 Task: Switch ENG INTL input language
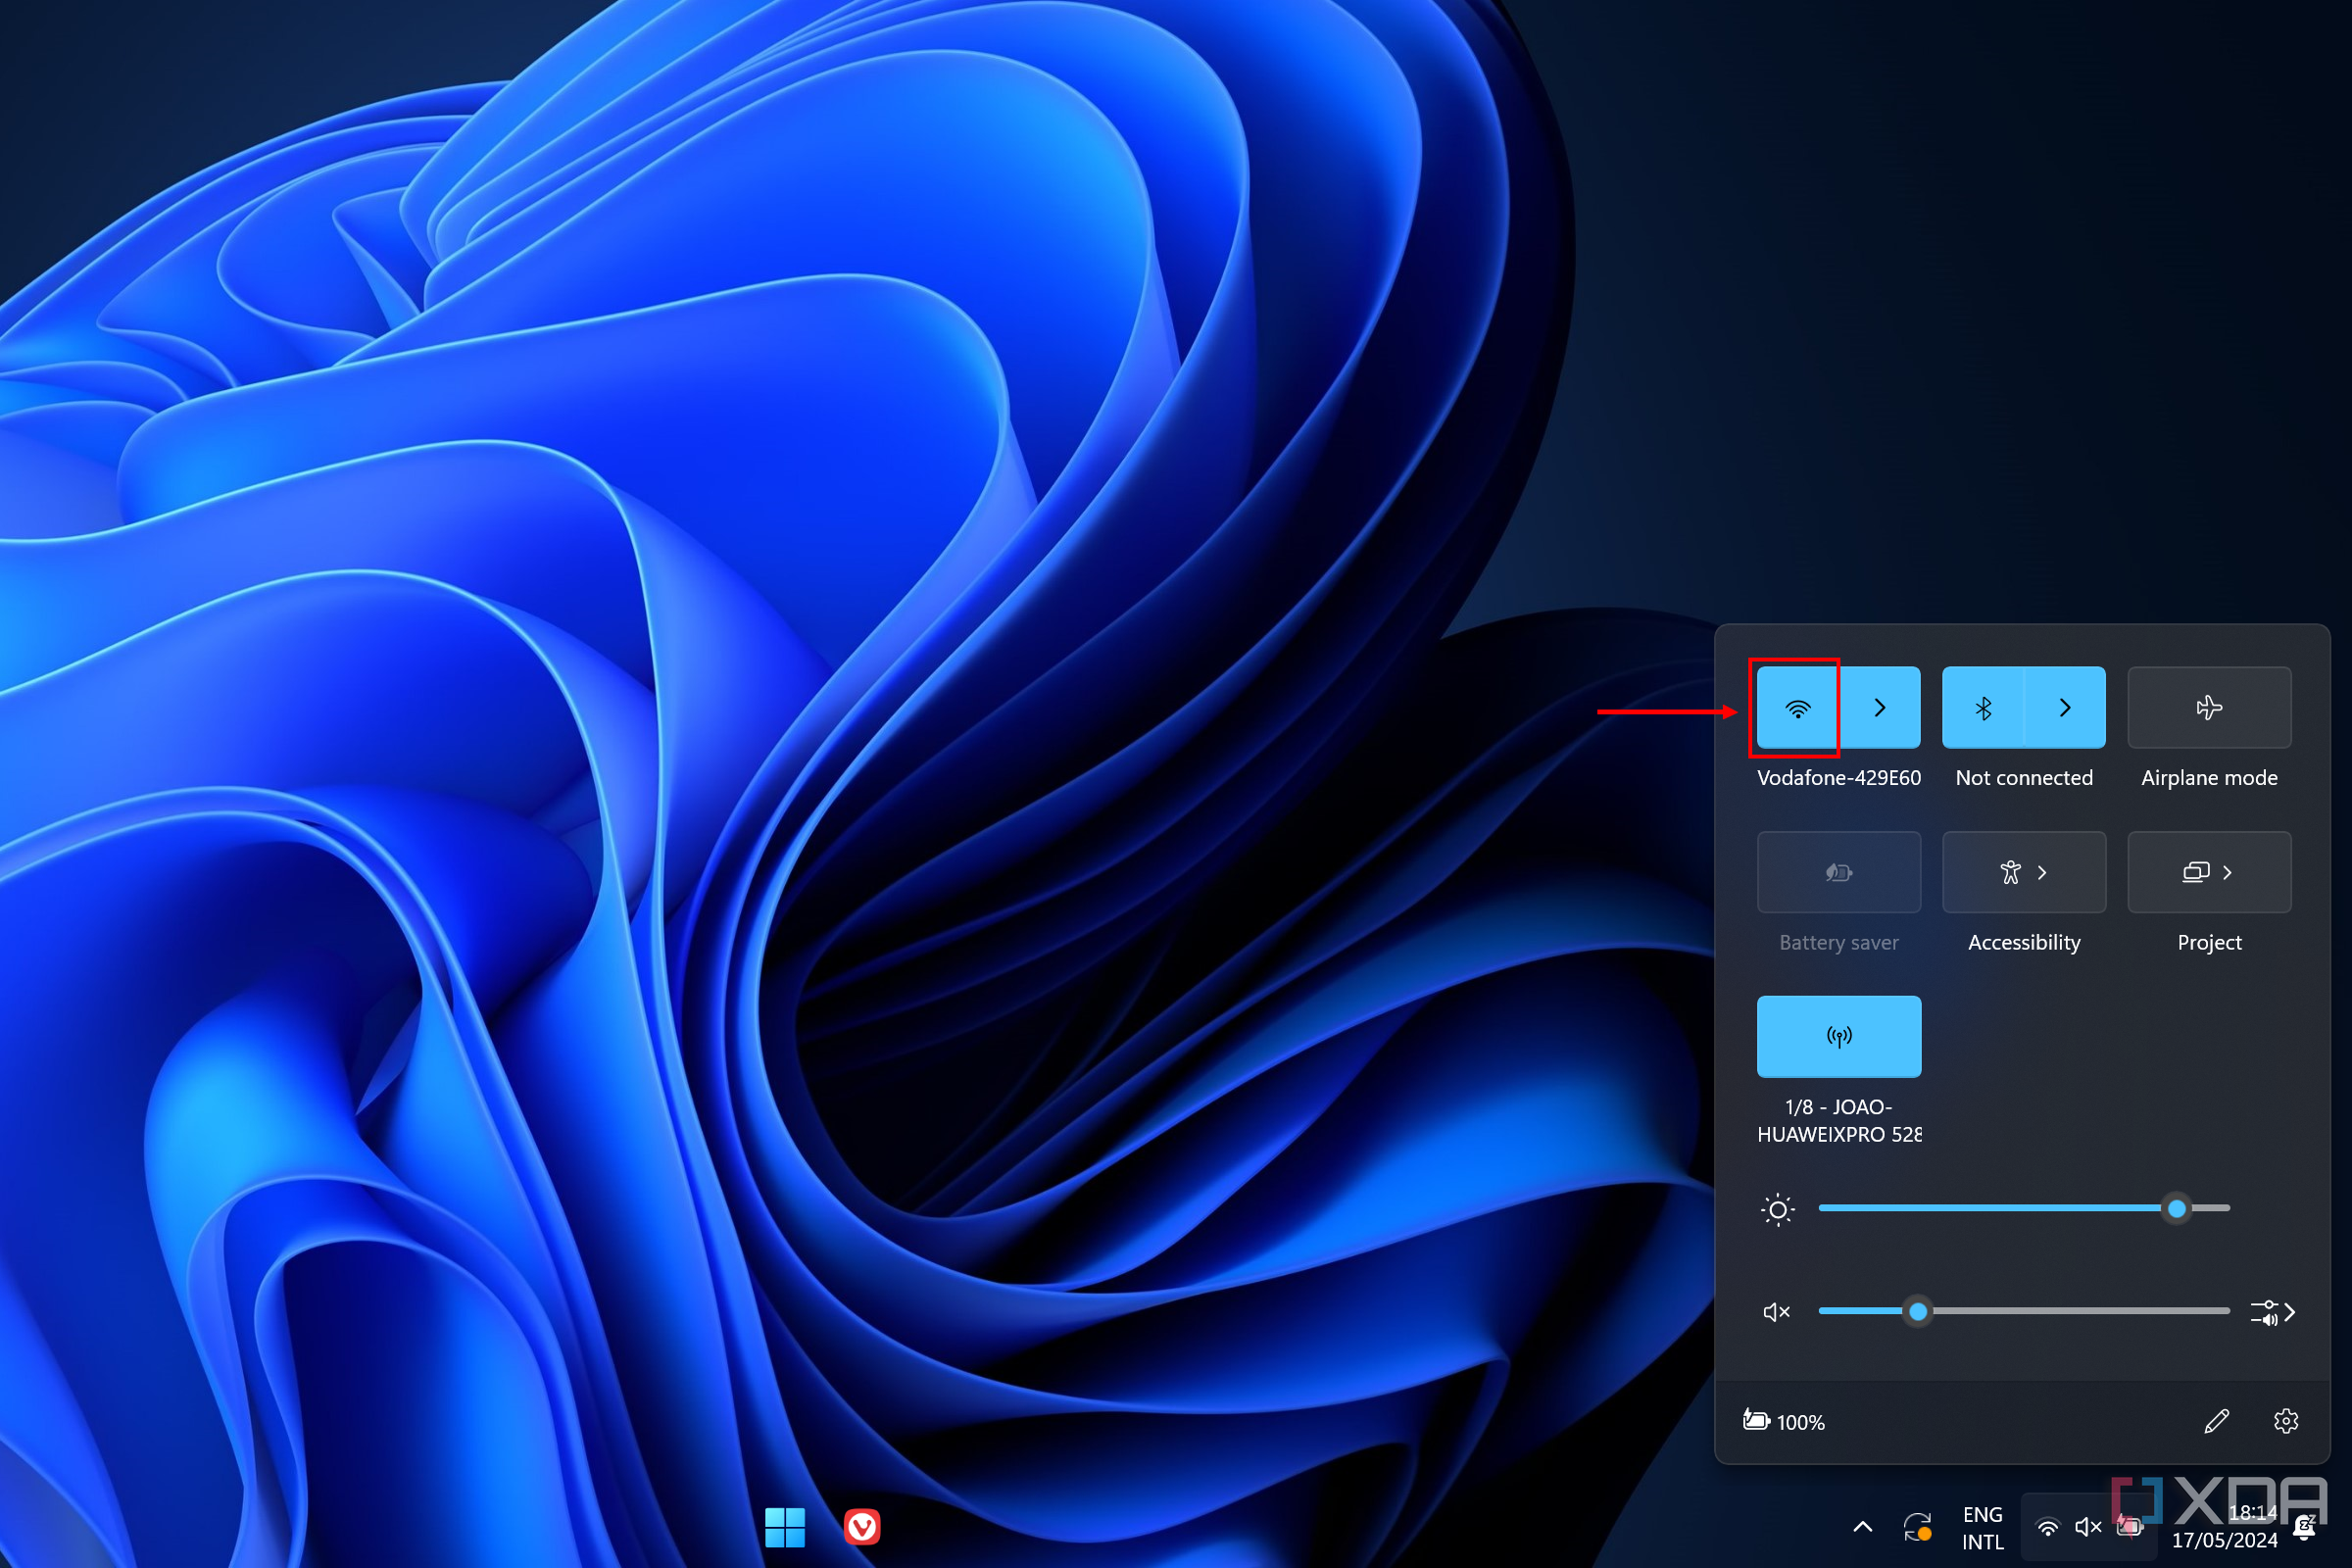(1983, 1528)
